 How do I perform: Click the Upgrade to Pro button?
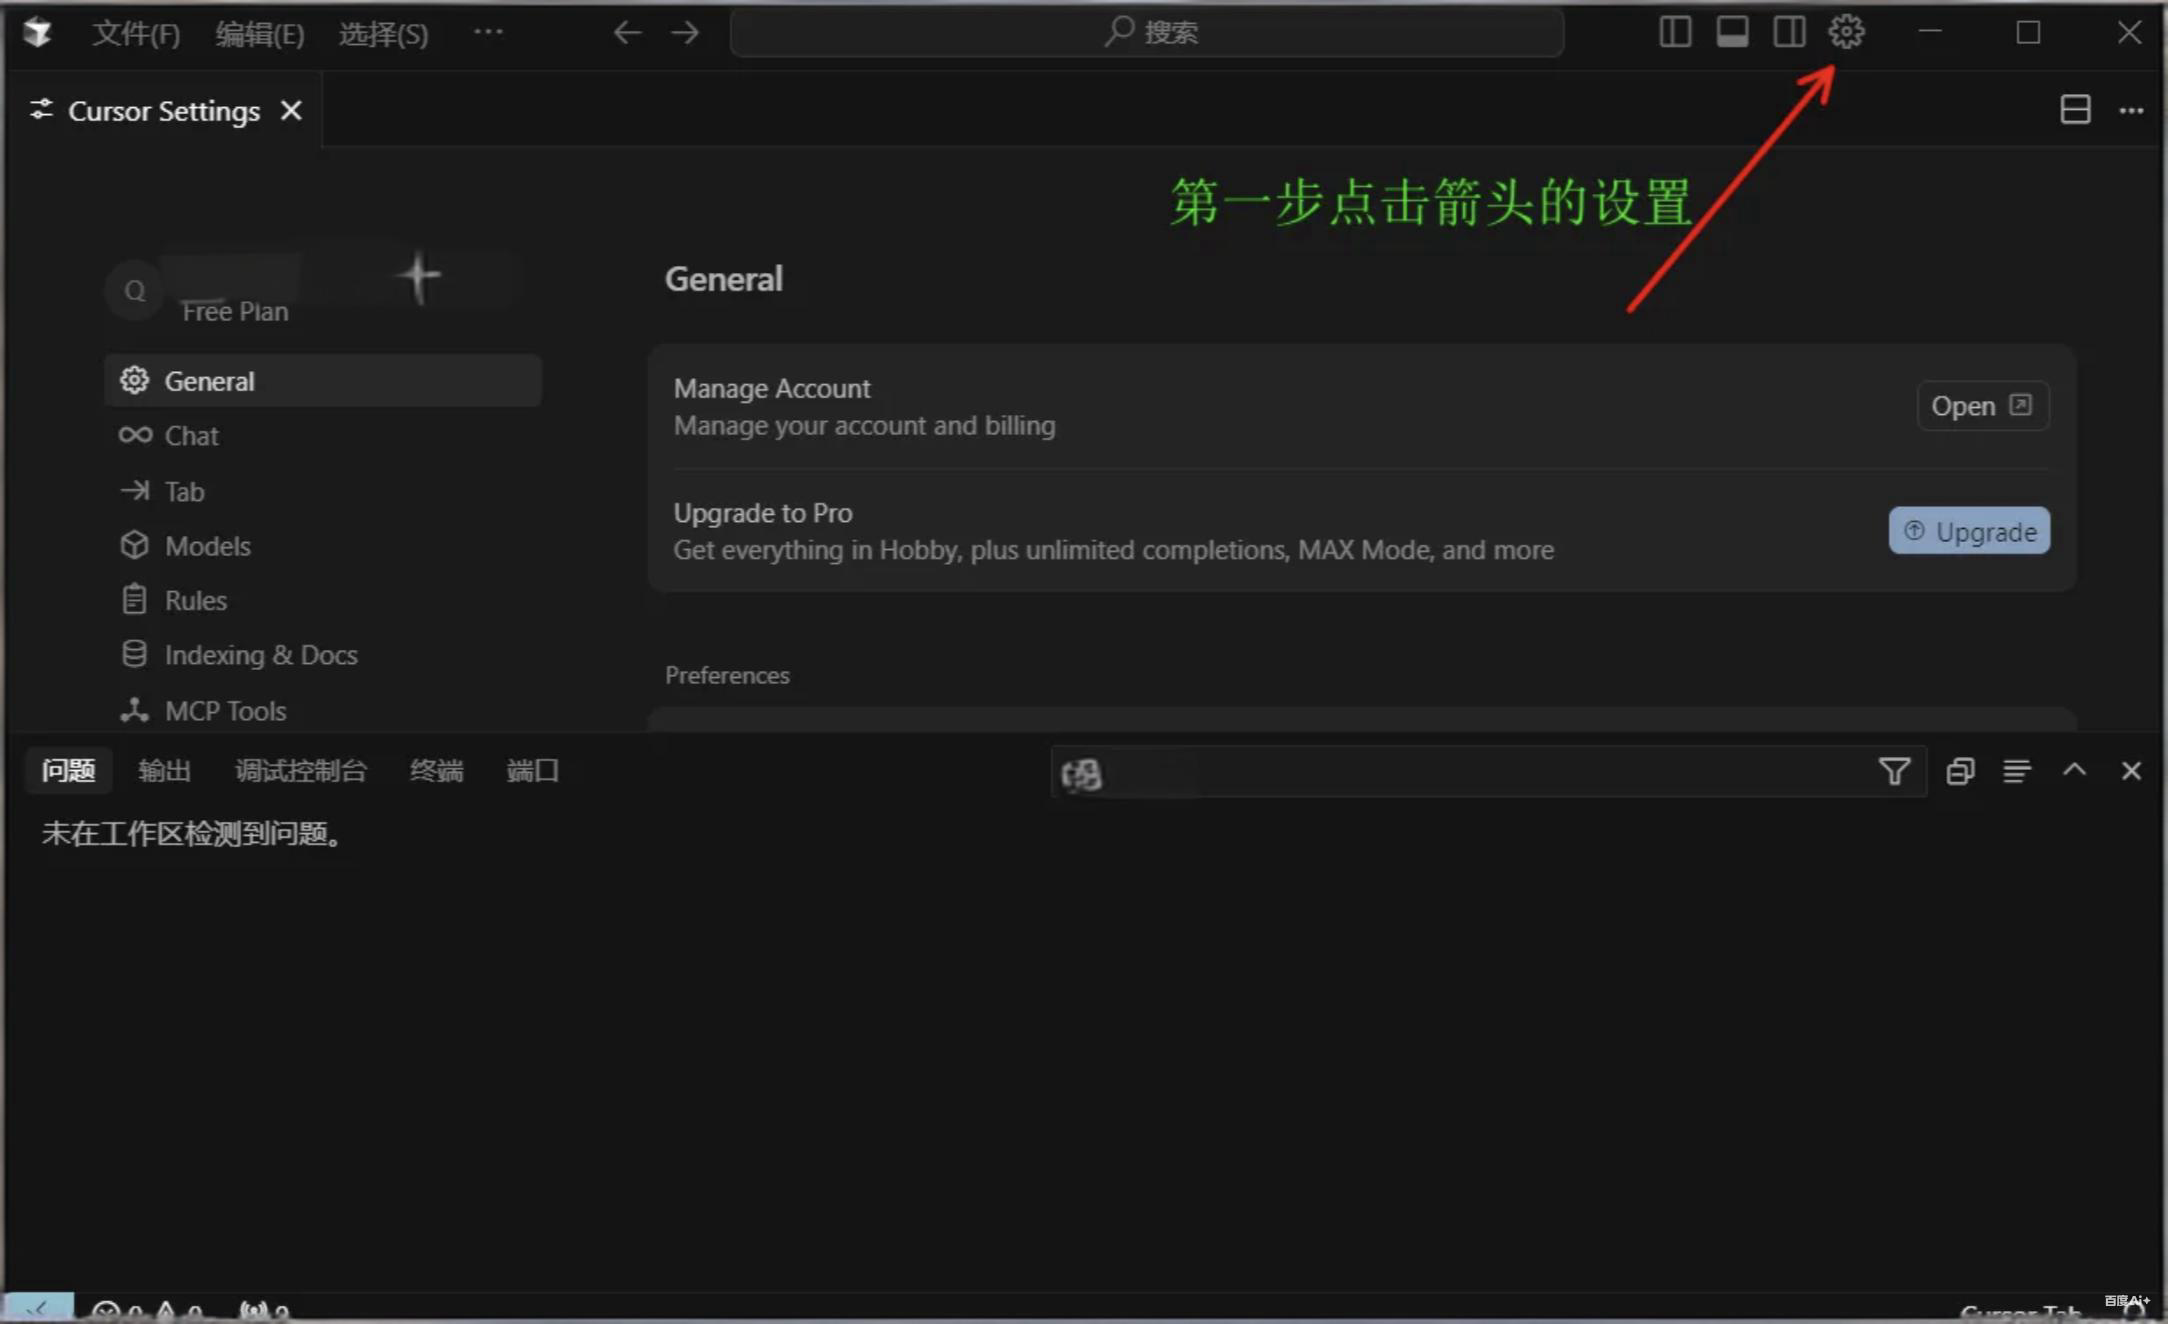coord(1968,531)
